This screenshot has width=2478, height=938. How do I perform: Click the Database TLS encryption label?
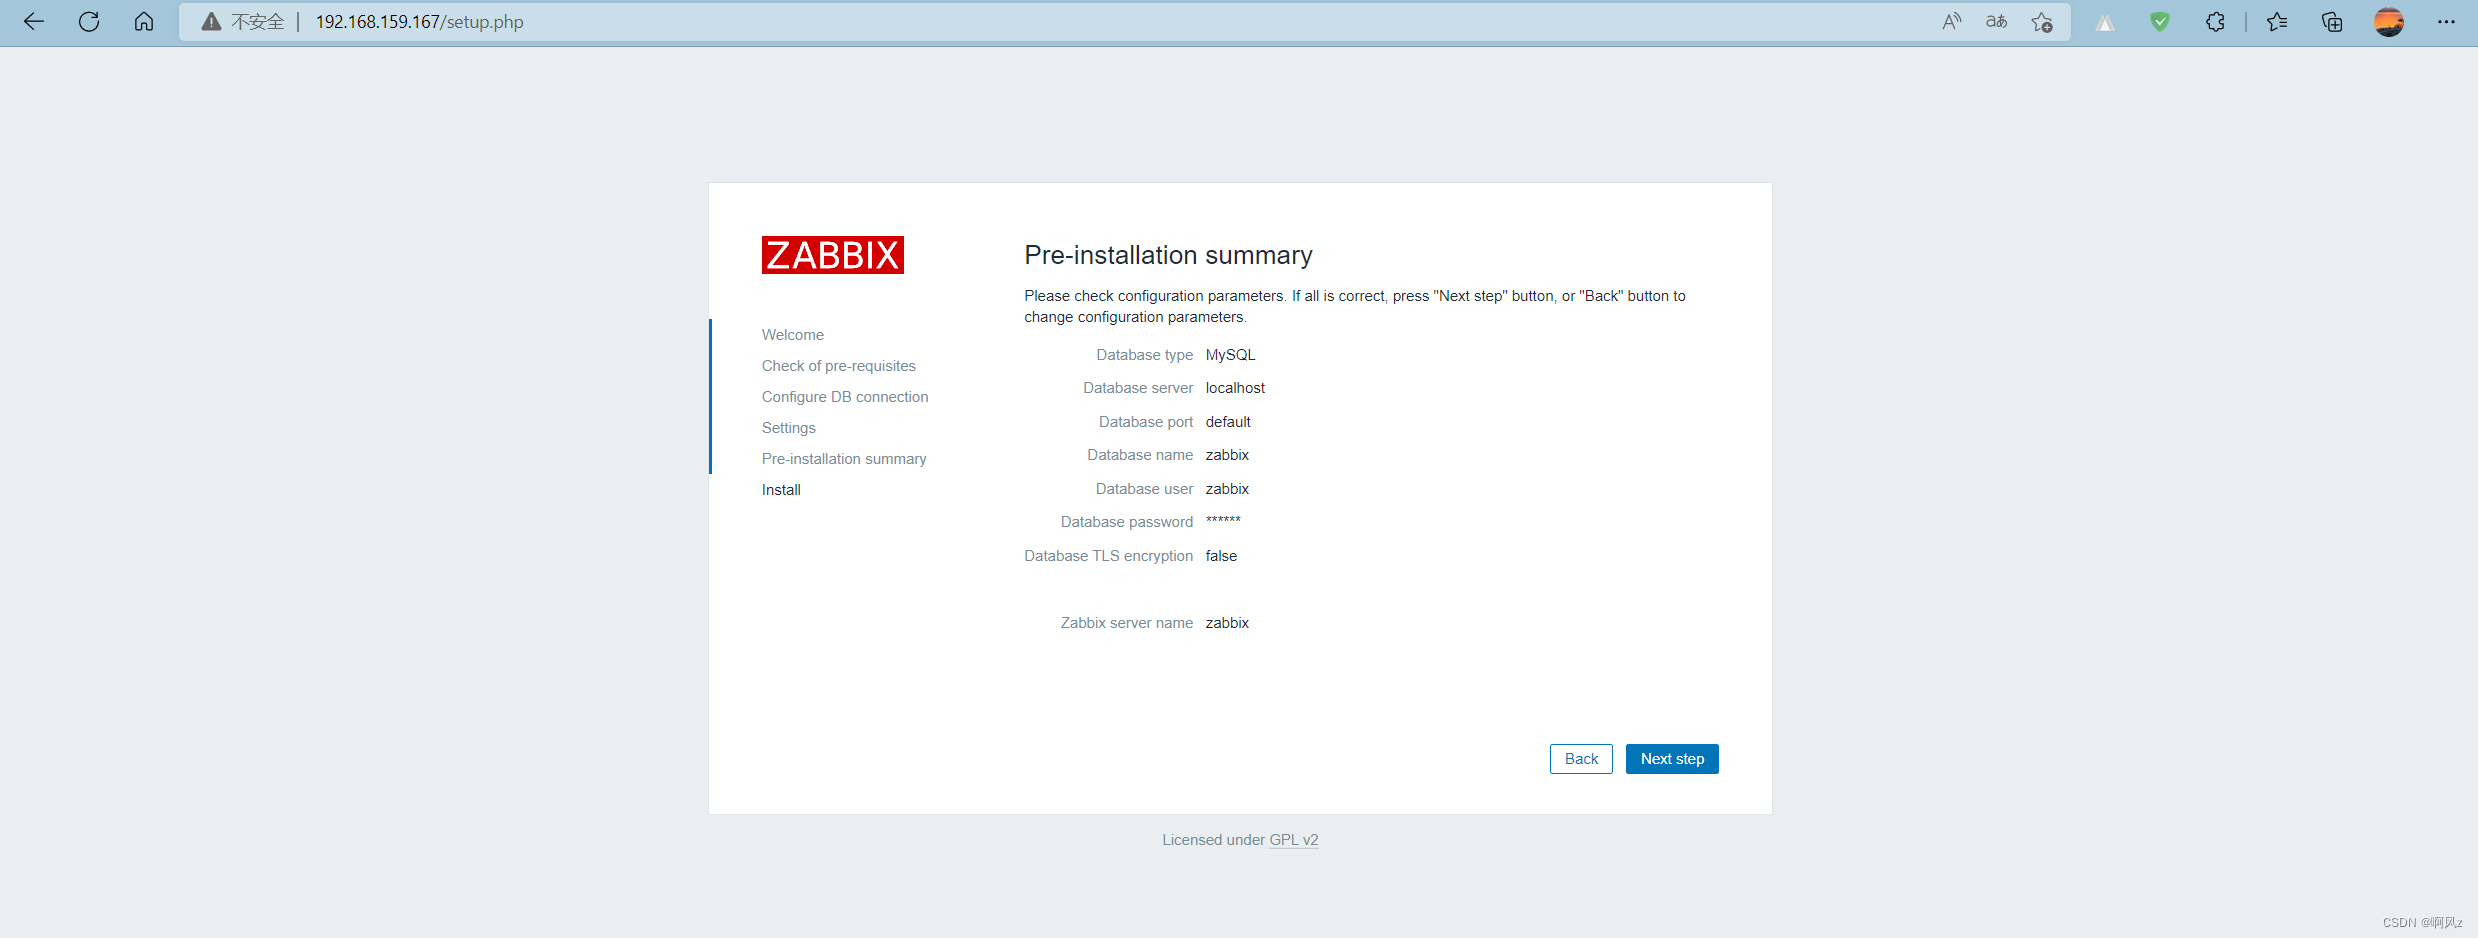1108,556
